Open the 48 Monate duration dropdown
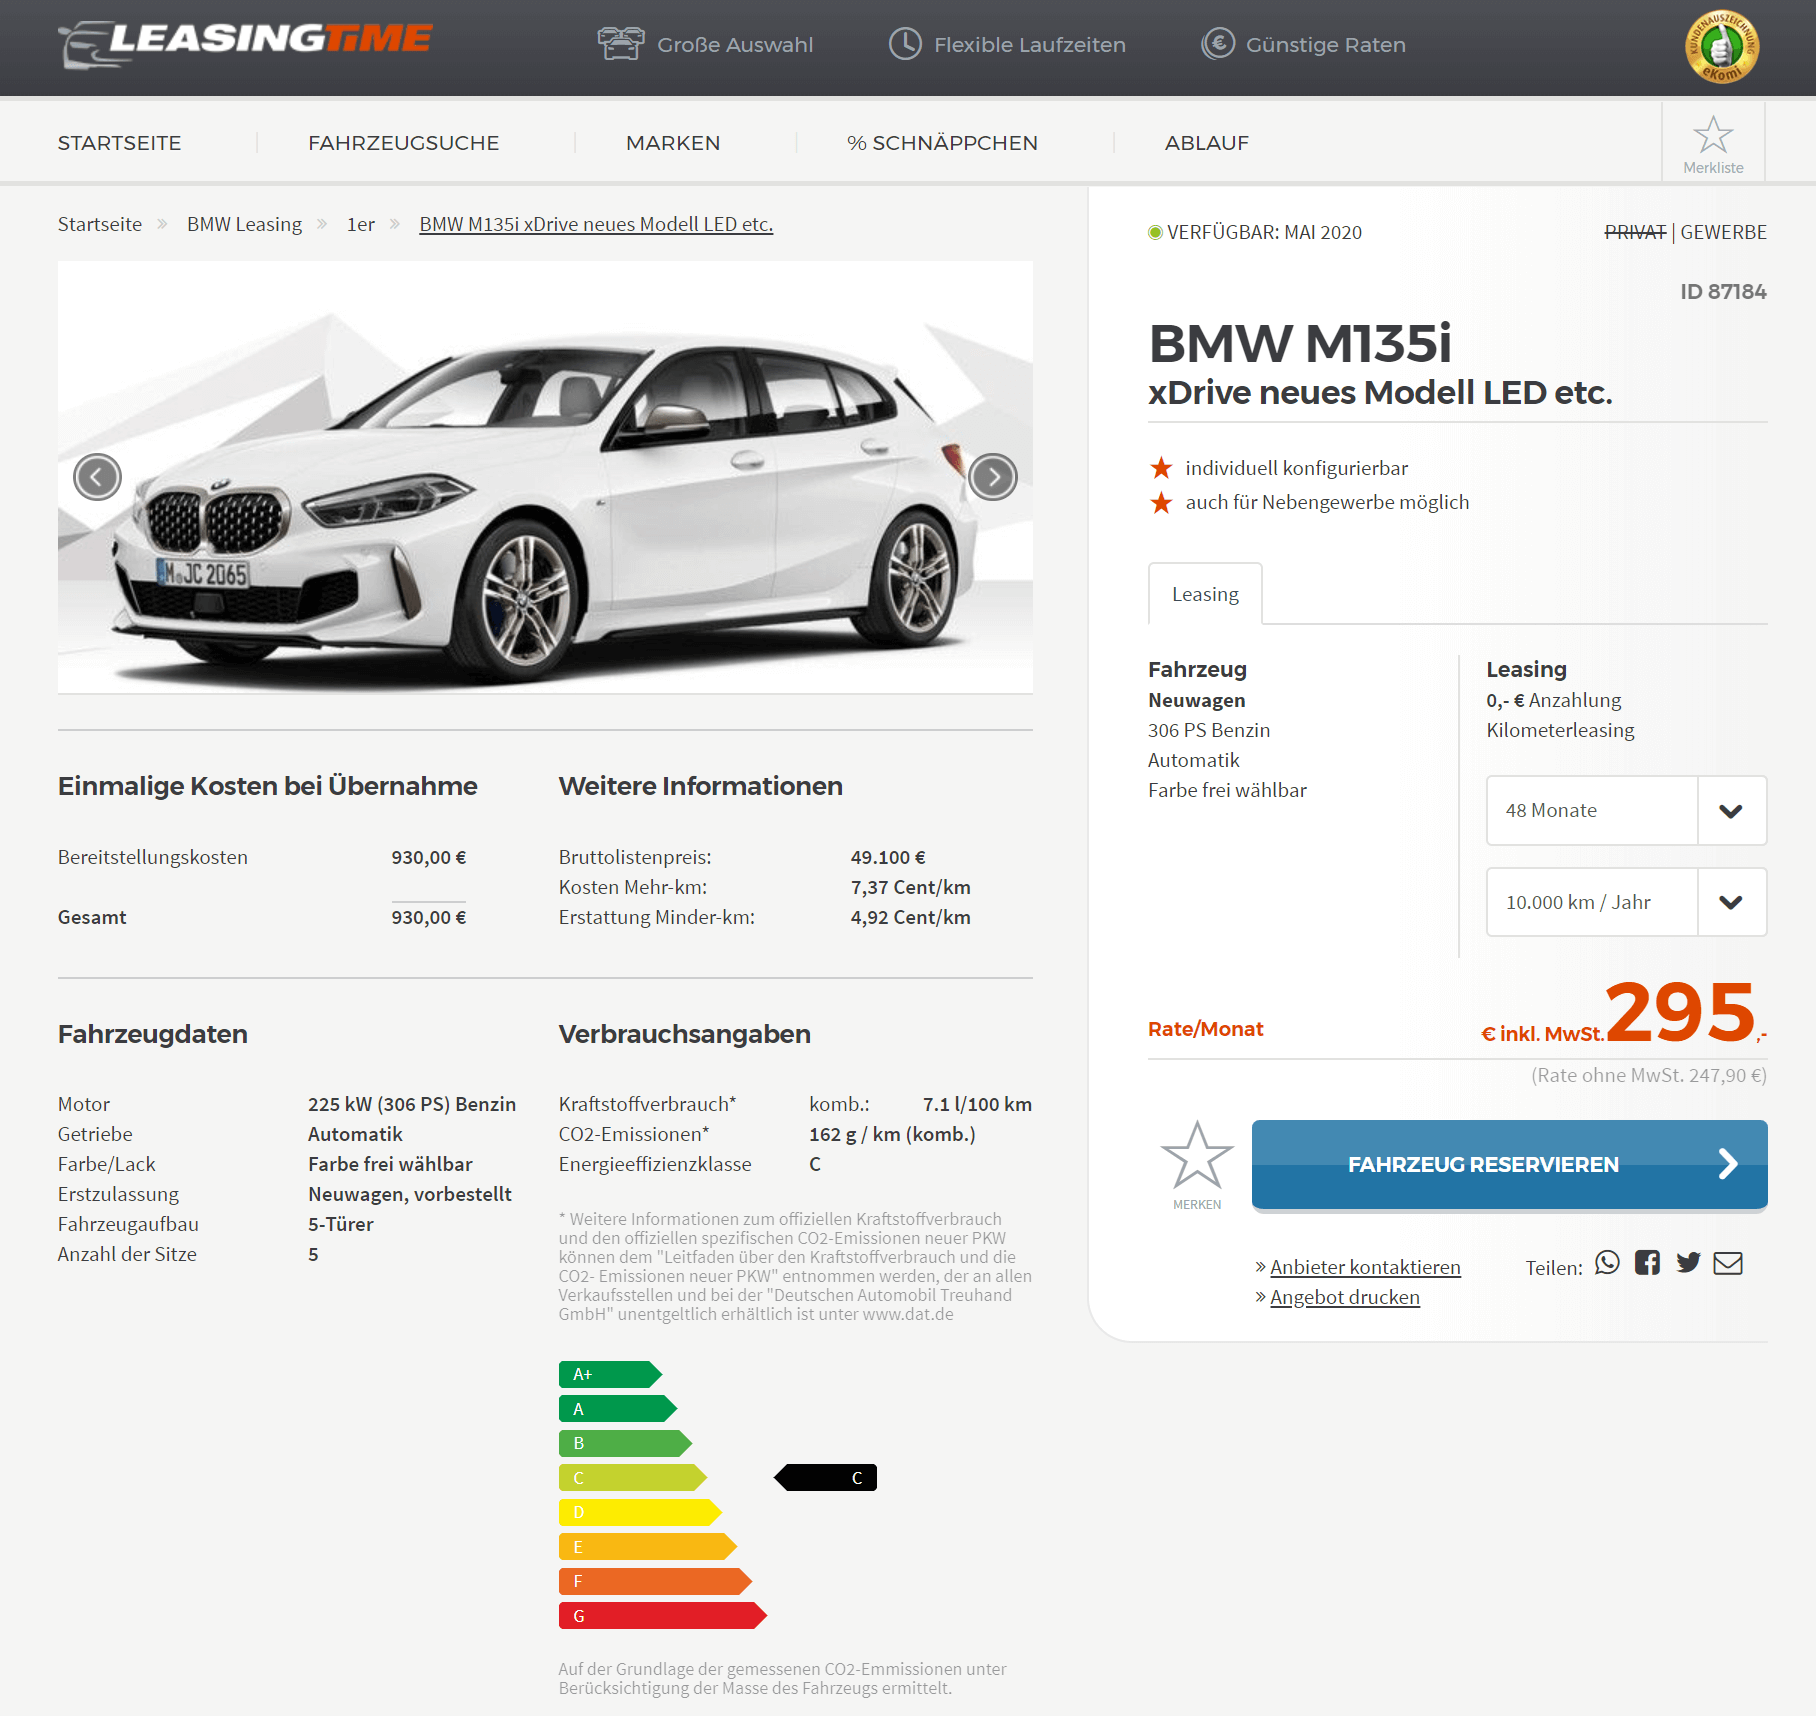Image resolution: width=1816 pixels, height=1716 pixels. (x=1626, y=810)
